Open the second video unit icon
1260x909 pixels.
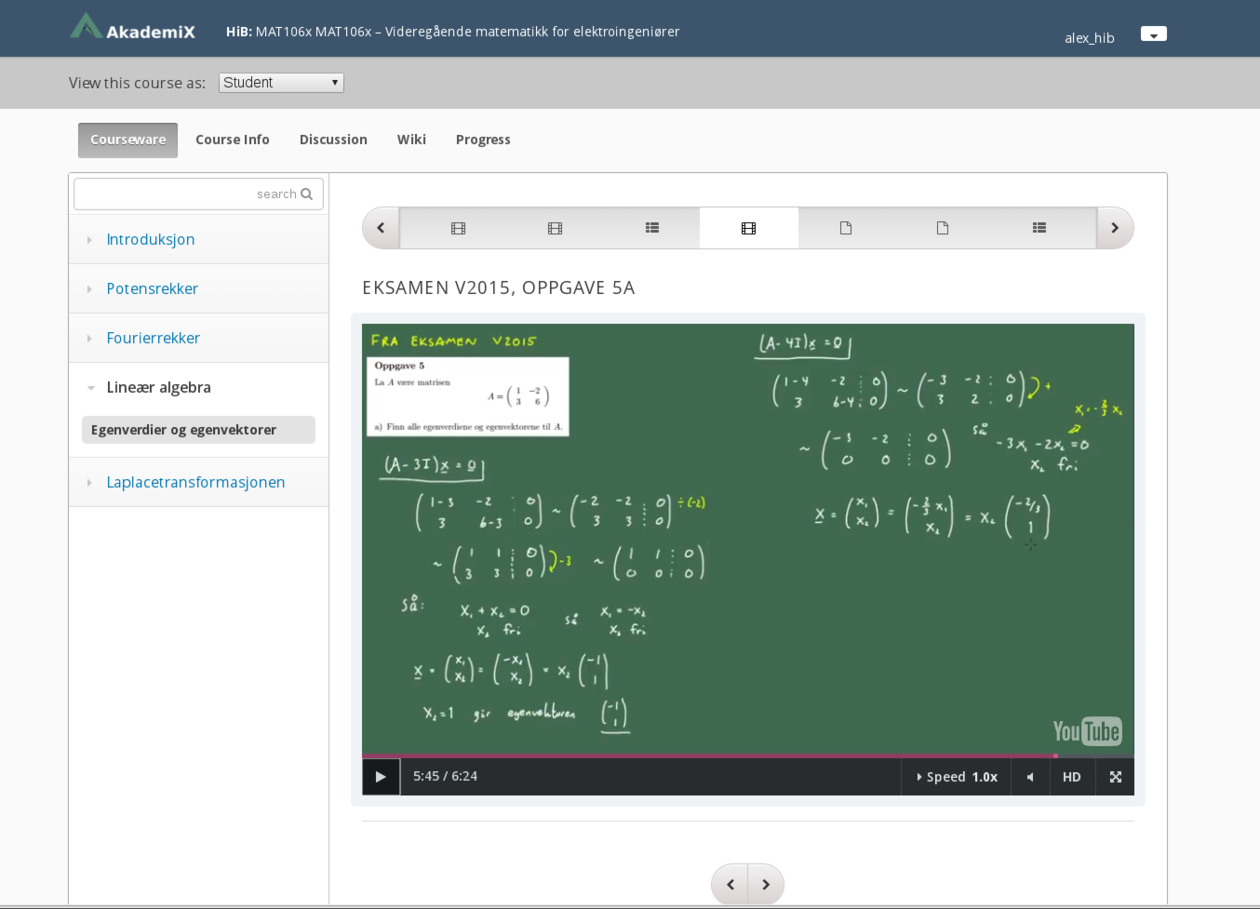[555, 228]
